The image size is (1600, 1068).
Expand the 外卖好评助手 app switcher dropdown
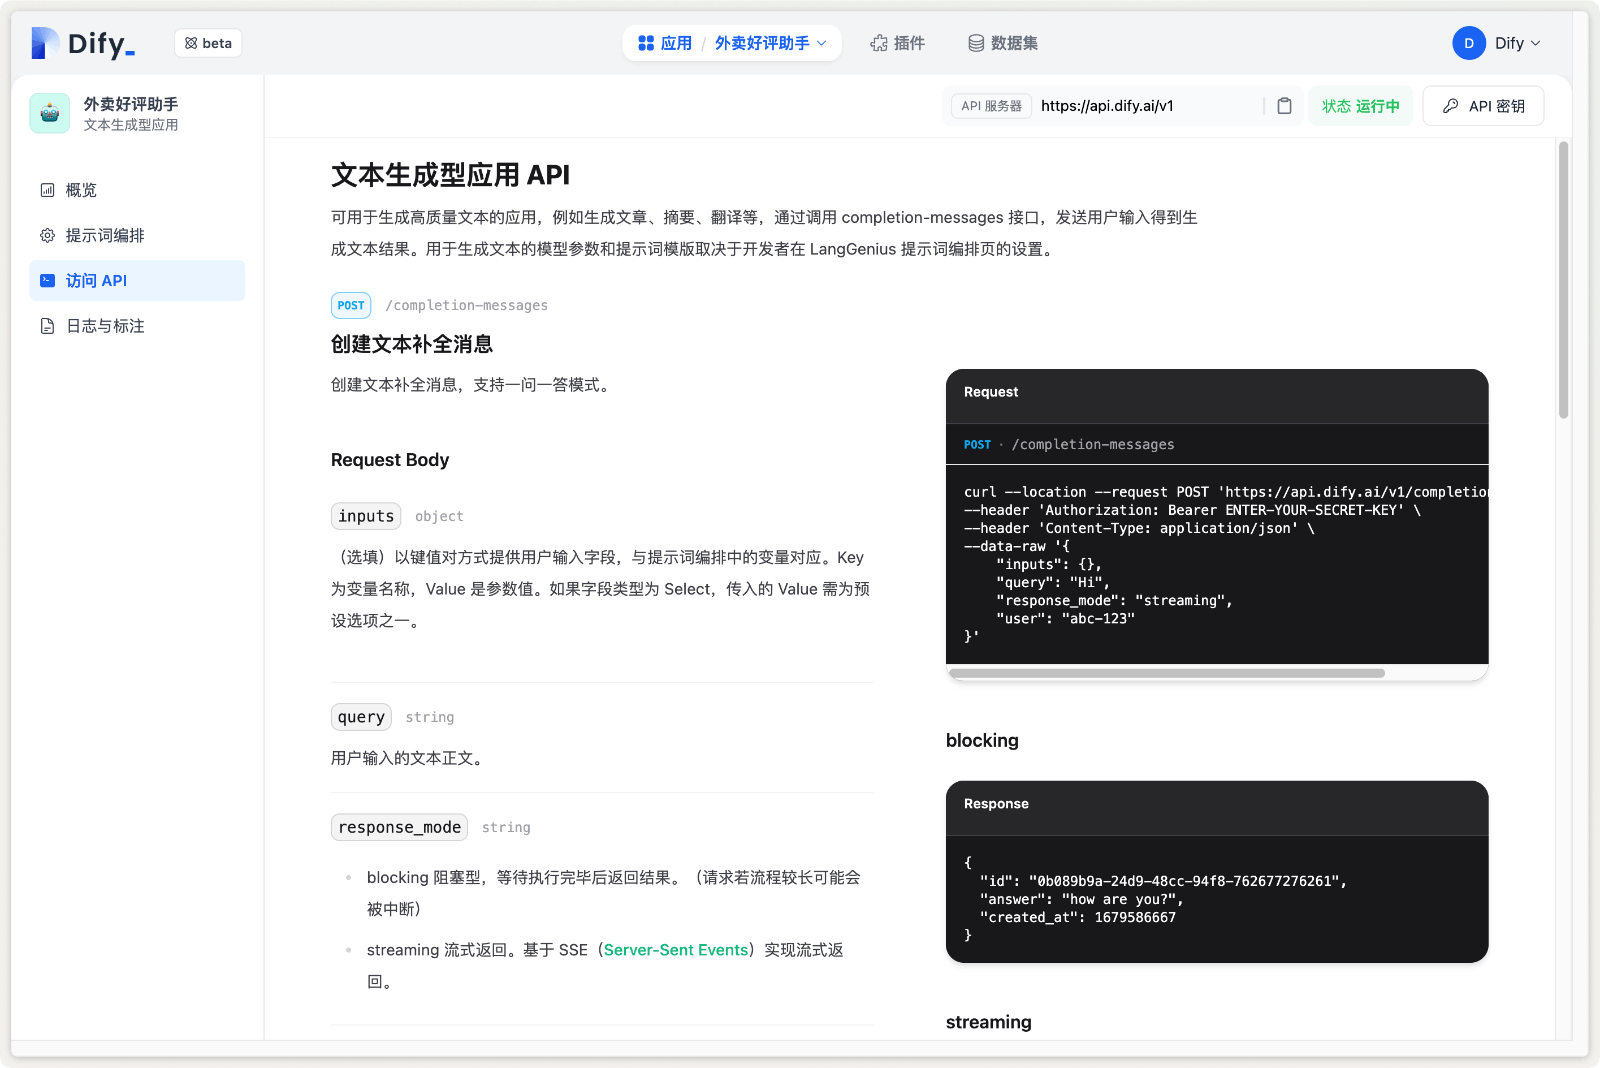pyautogui.click(x=770, y=43)
